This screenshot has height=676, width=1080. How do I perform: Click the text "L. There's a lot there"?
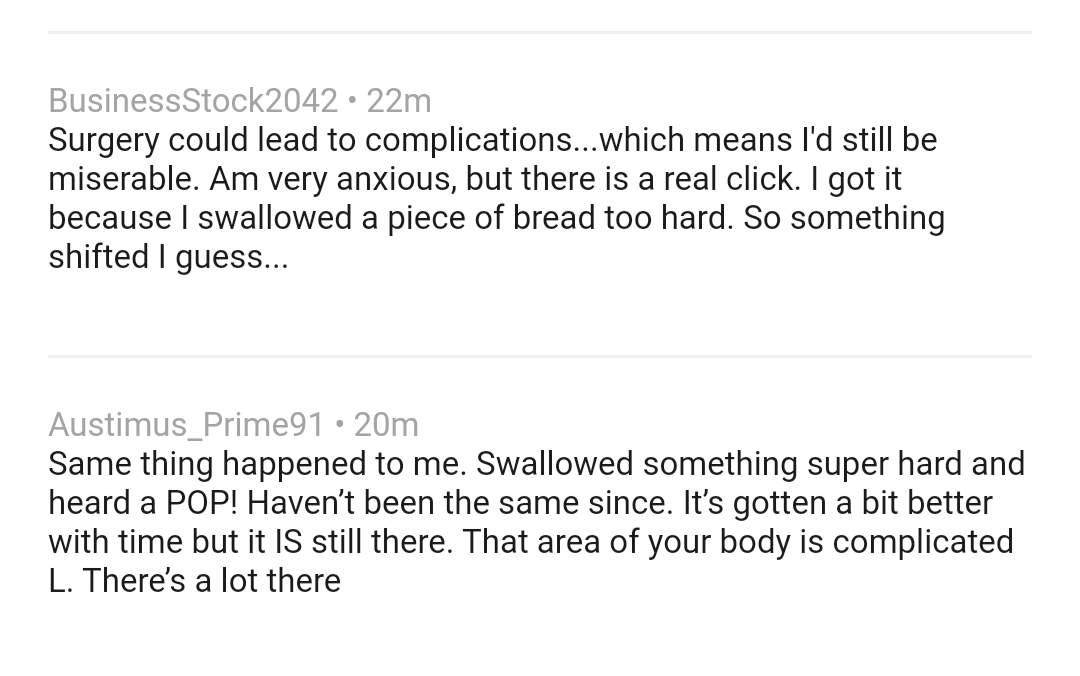[x=194, y=580]
